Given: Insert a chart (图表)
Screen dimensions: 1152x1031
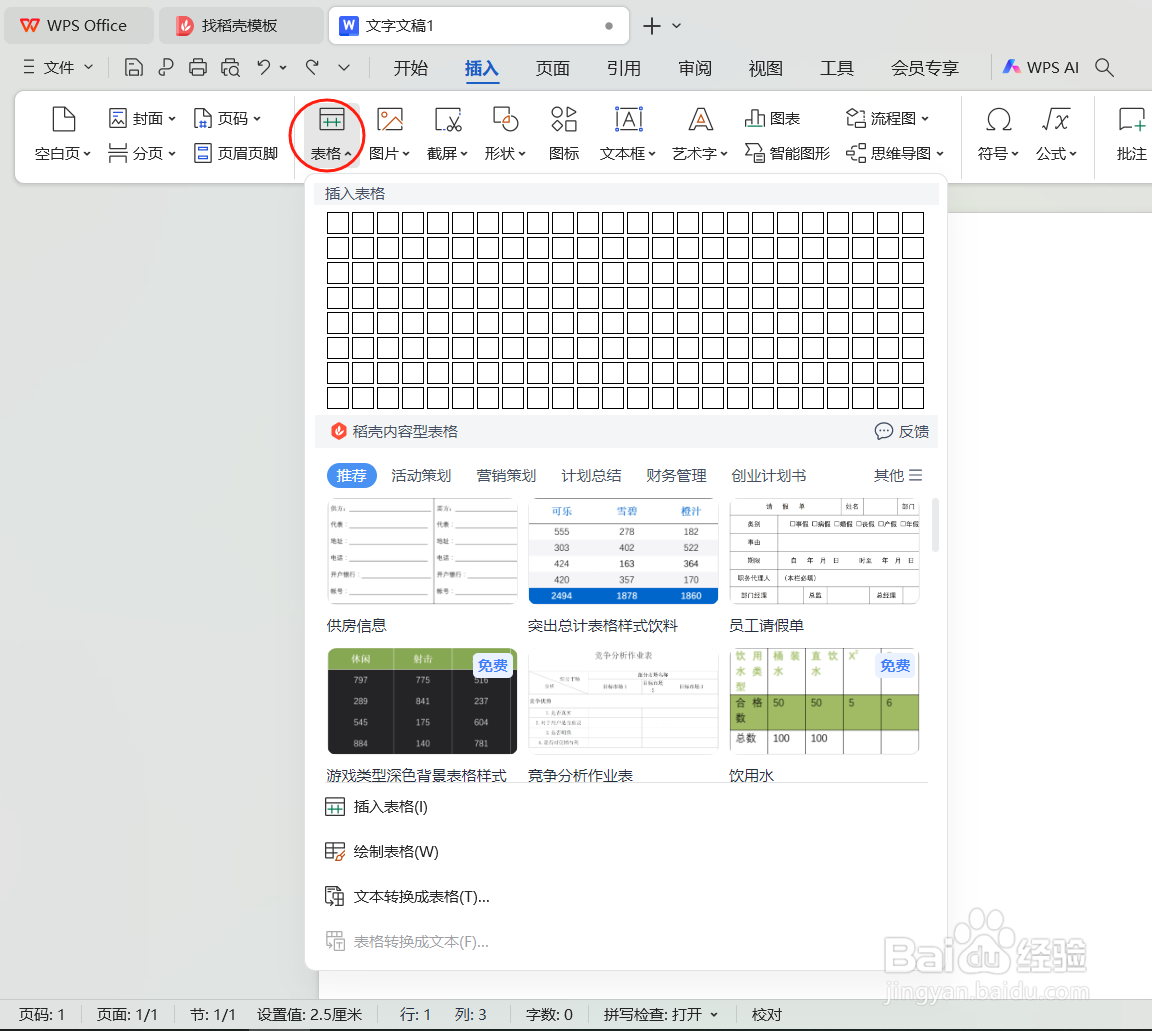Looking at the screenshot, I should (x=772, y=118).
